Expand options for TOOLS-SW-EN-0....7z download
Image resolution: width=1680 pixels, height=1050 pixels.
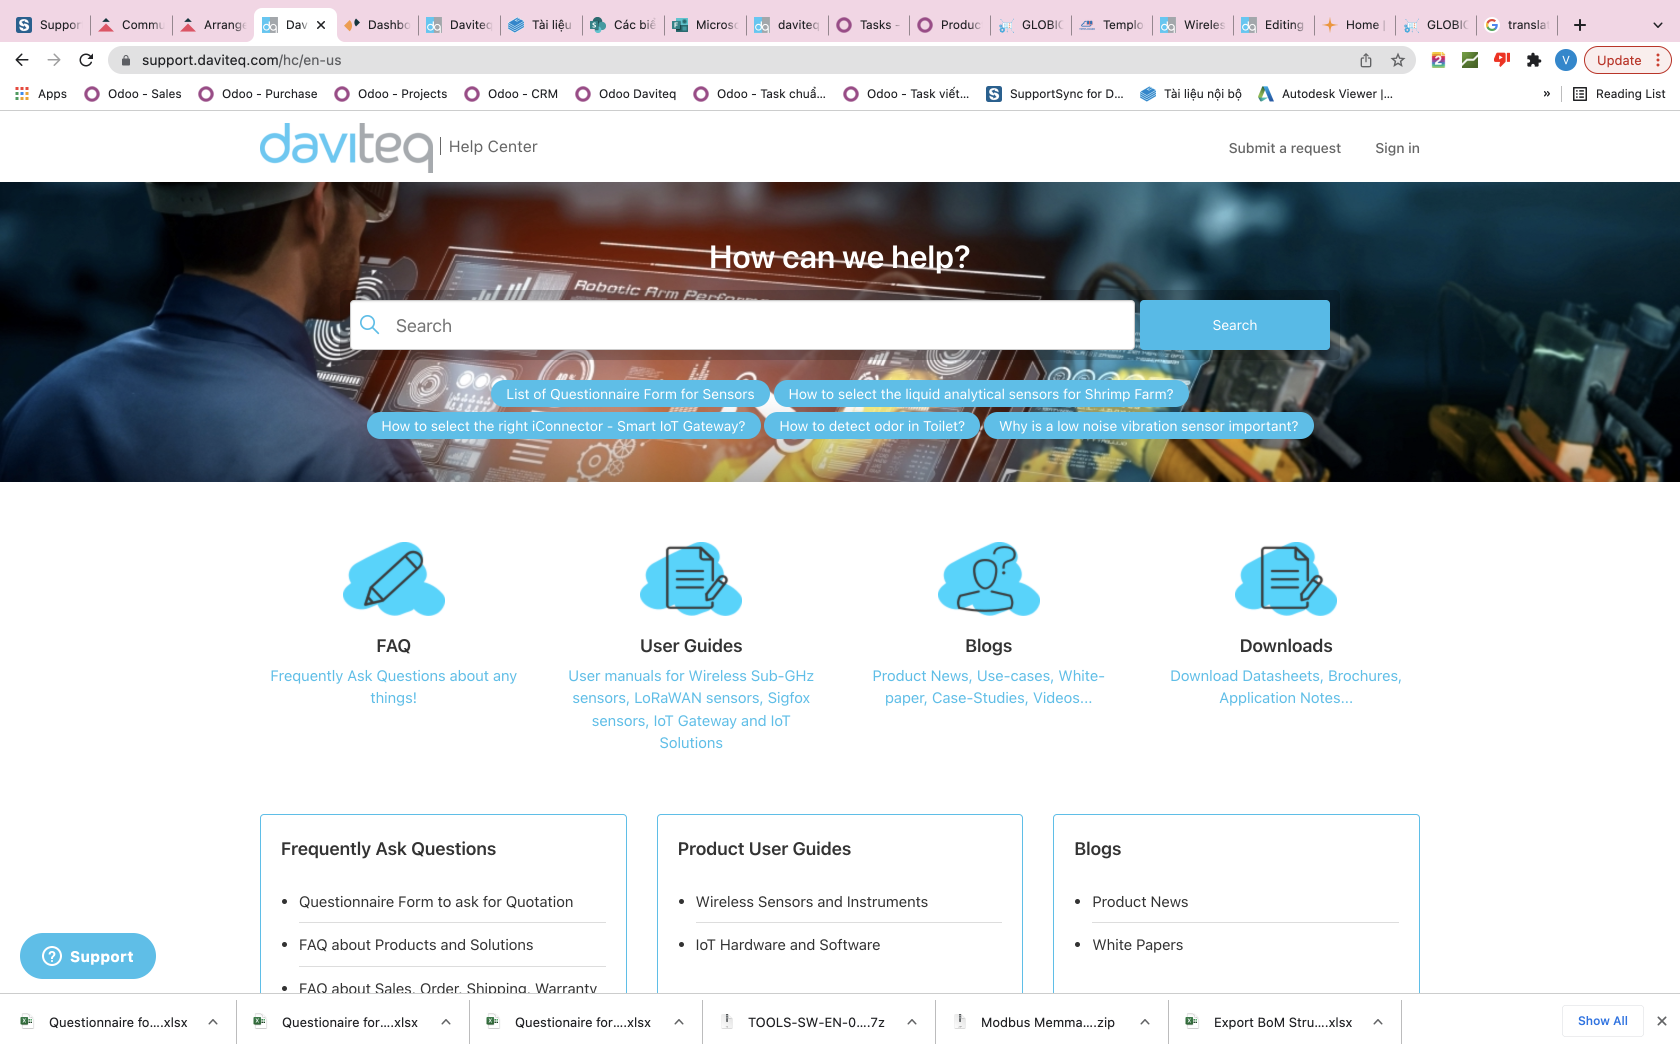[x=912, y=1022]
